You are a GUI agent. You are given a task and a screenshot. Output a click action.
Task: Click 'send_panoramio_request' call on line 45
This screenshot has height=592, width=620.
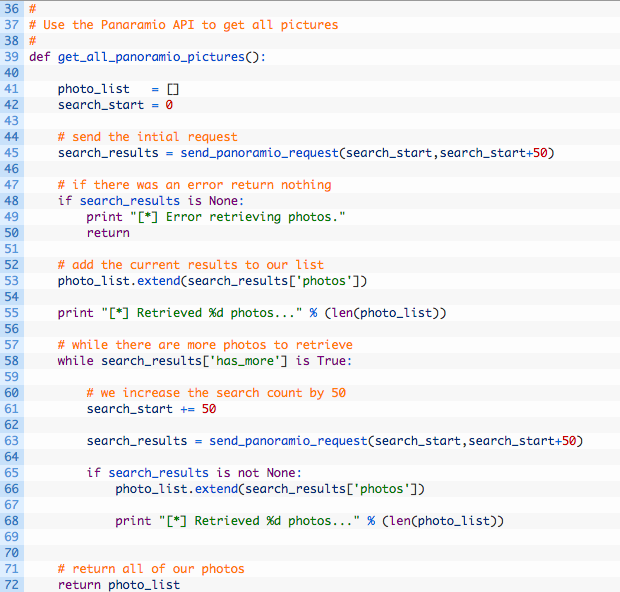pos(259,153)
